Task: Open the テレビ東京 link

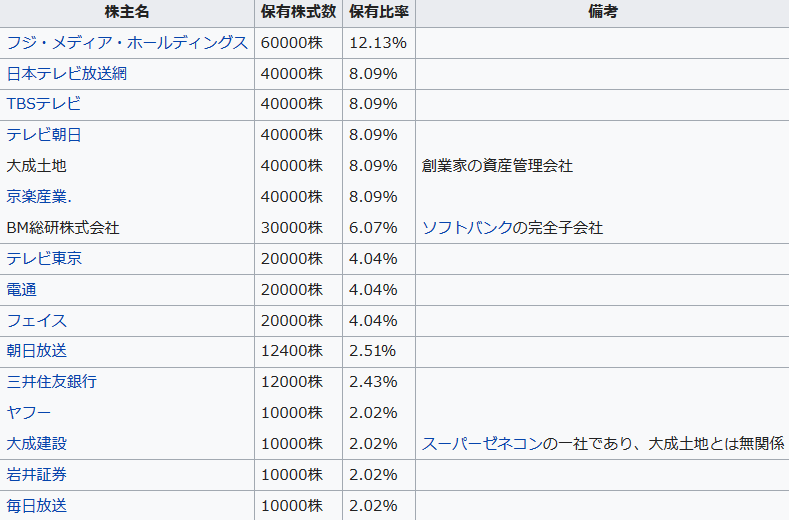Action: coord(44,259)
